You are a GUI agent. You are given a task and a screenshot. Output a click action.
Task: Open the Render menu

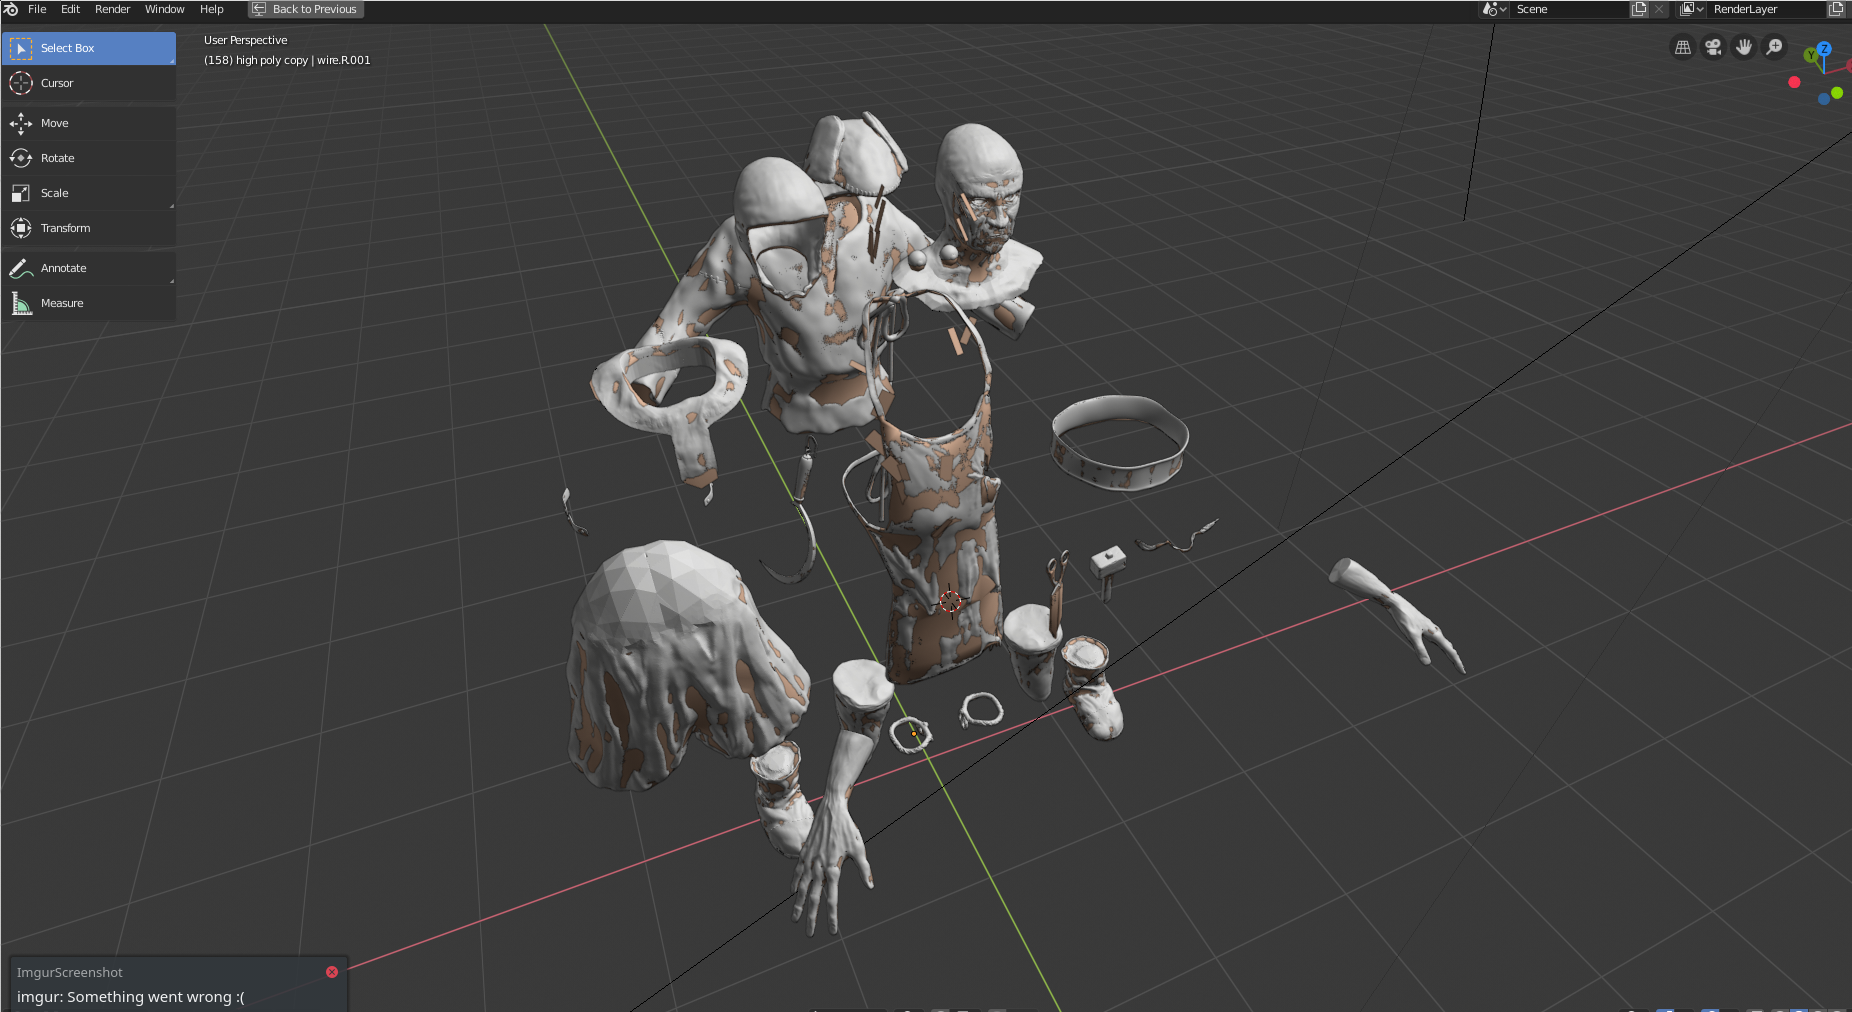click(x=112, y=9)
